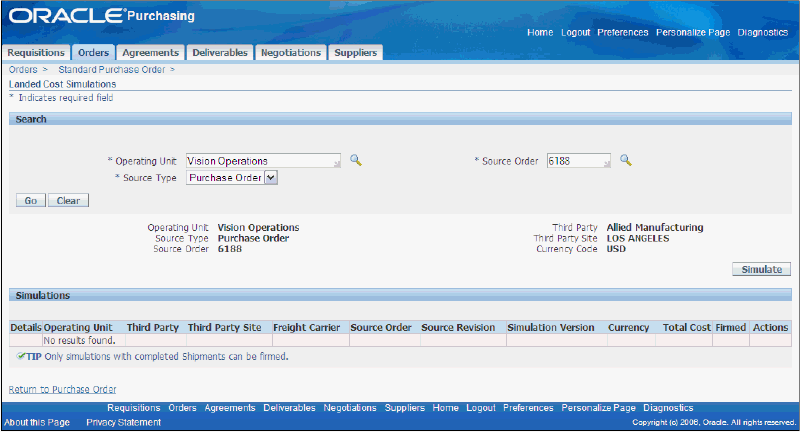Switch to the Negotiations tab
This screenshot has width=800, height=432.
[x=291, y=53]
